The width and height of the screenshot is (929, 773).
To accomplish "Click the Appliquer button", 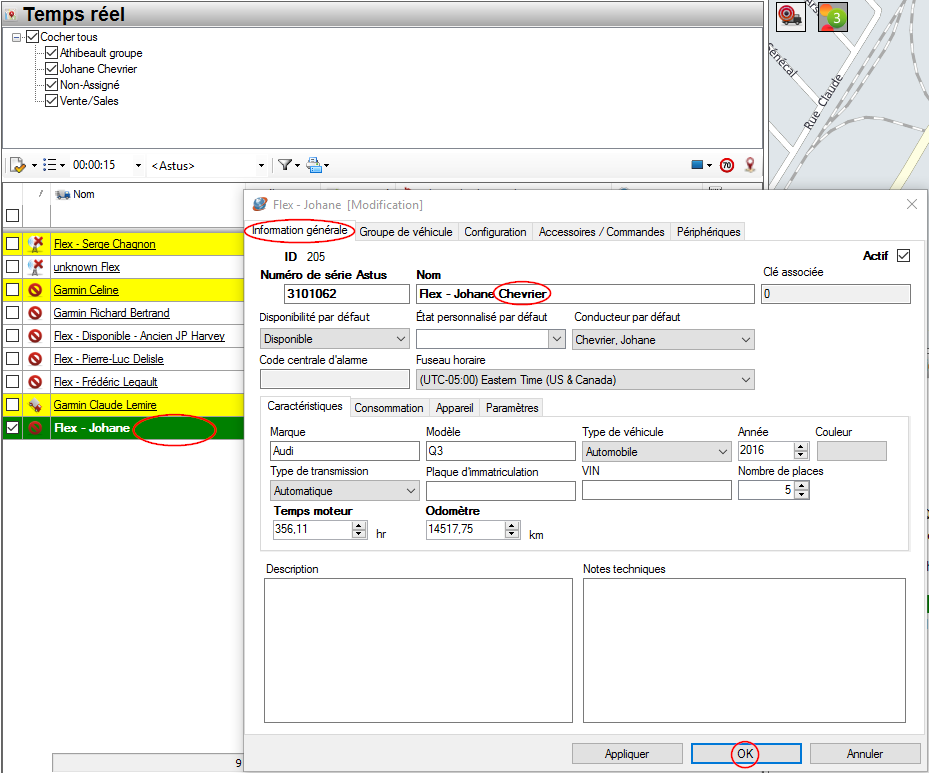I will click(x=627, y=754).
